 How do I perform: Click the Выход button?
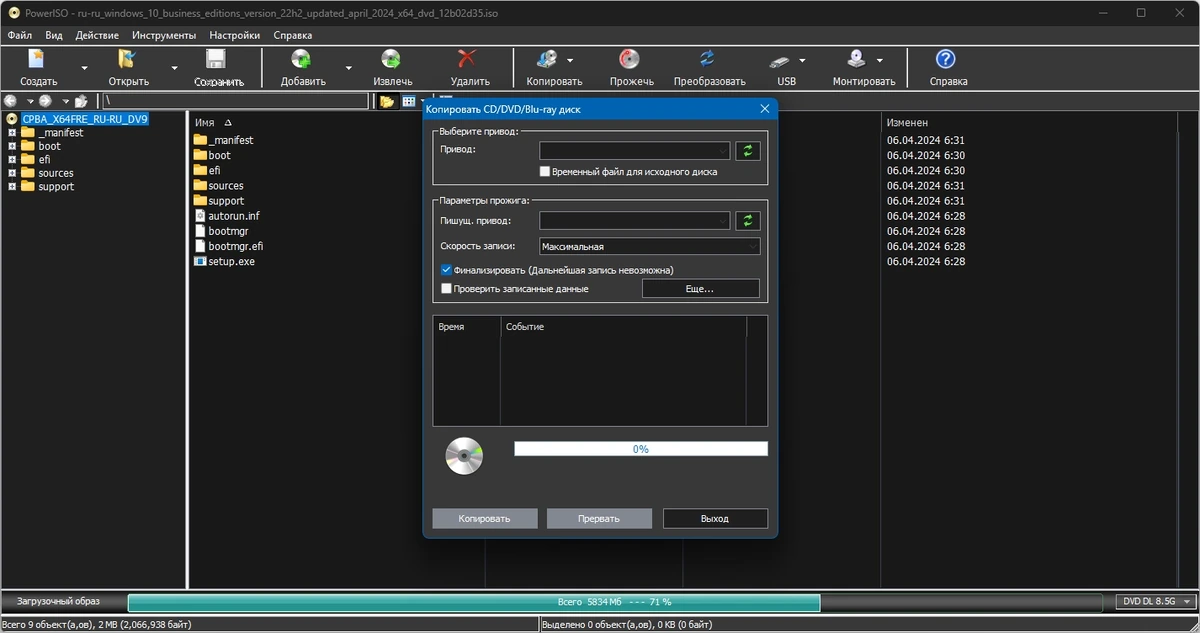click(x=715, y=519)
